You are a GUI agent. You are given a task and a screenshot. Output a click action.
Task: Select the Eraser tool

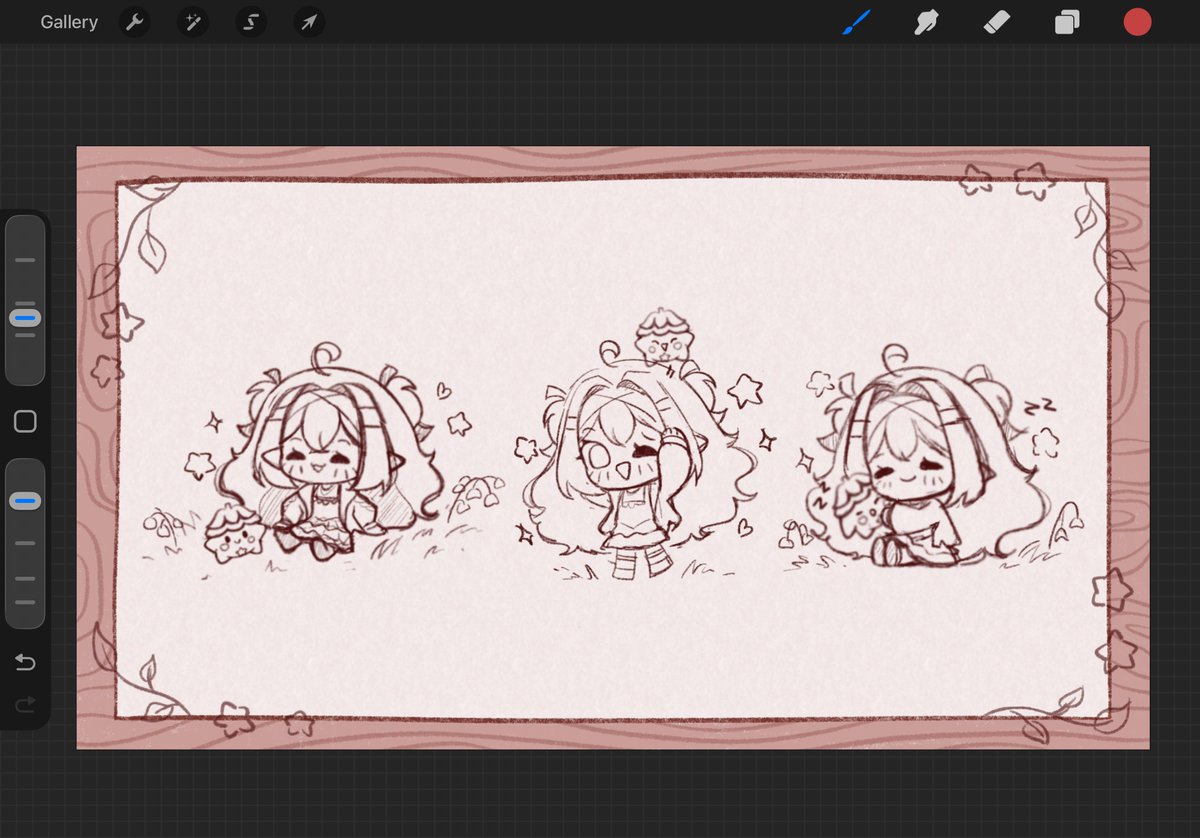(997, 22)
